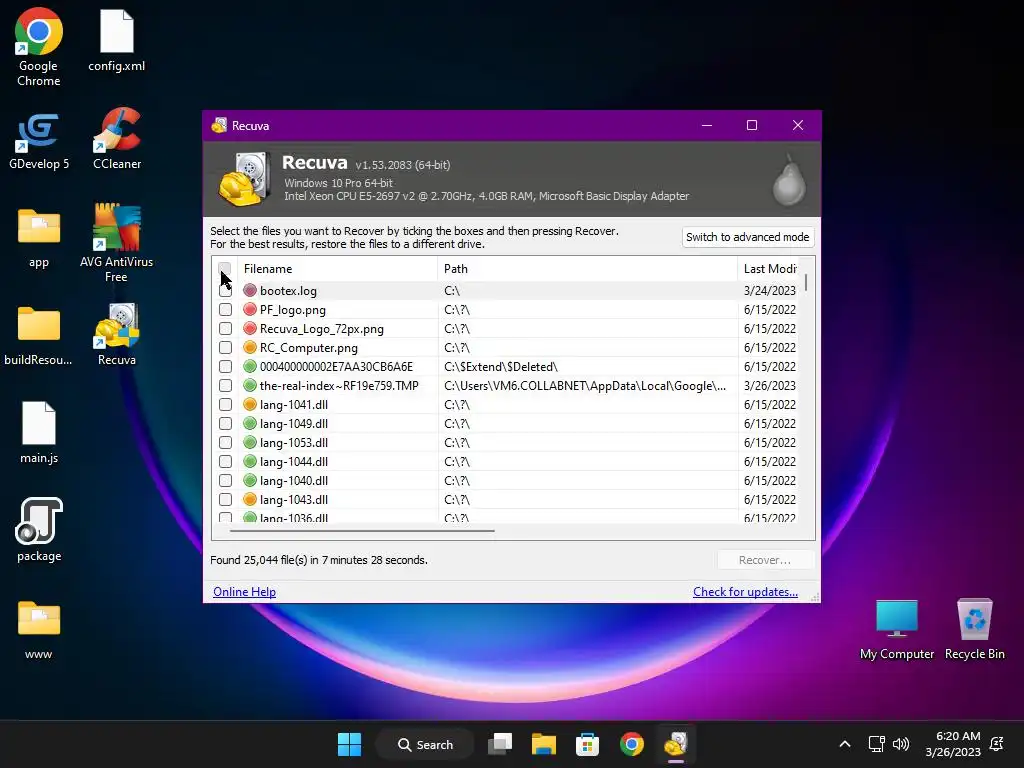
Task: Show hidden tray icons chevron
Action: [x=844, y=744]
